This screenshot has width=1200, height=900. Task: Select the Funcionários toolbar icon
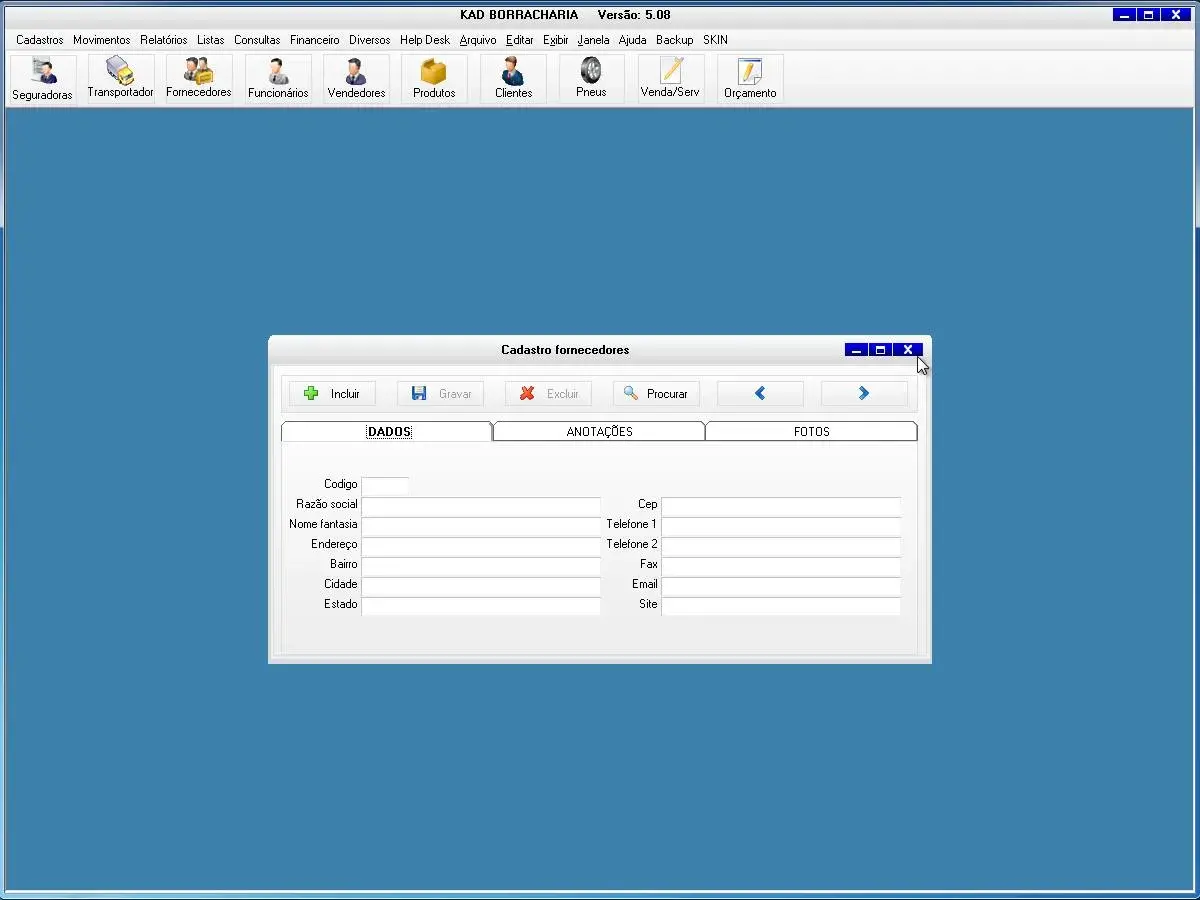click(278, 78)
